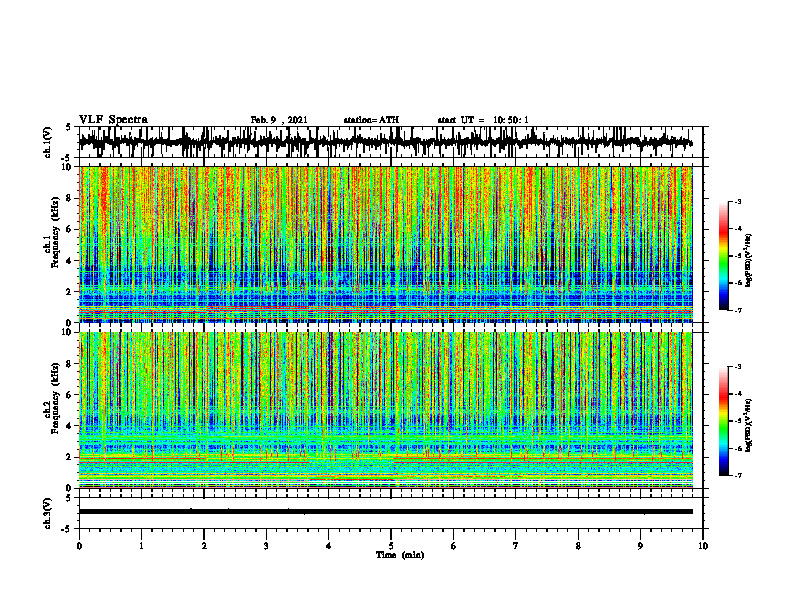Click the "-7" label on ch.2 color bar

pos(738,475)
